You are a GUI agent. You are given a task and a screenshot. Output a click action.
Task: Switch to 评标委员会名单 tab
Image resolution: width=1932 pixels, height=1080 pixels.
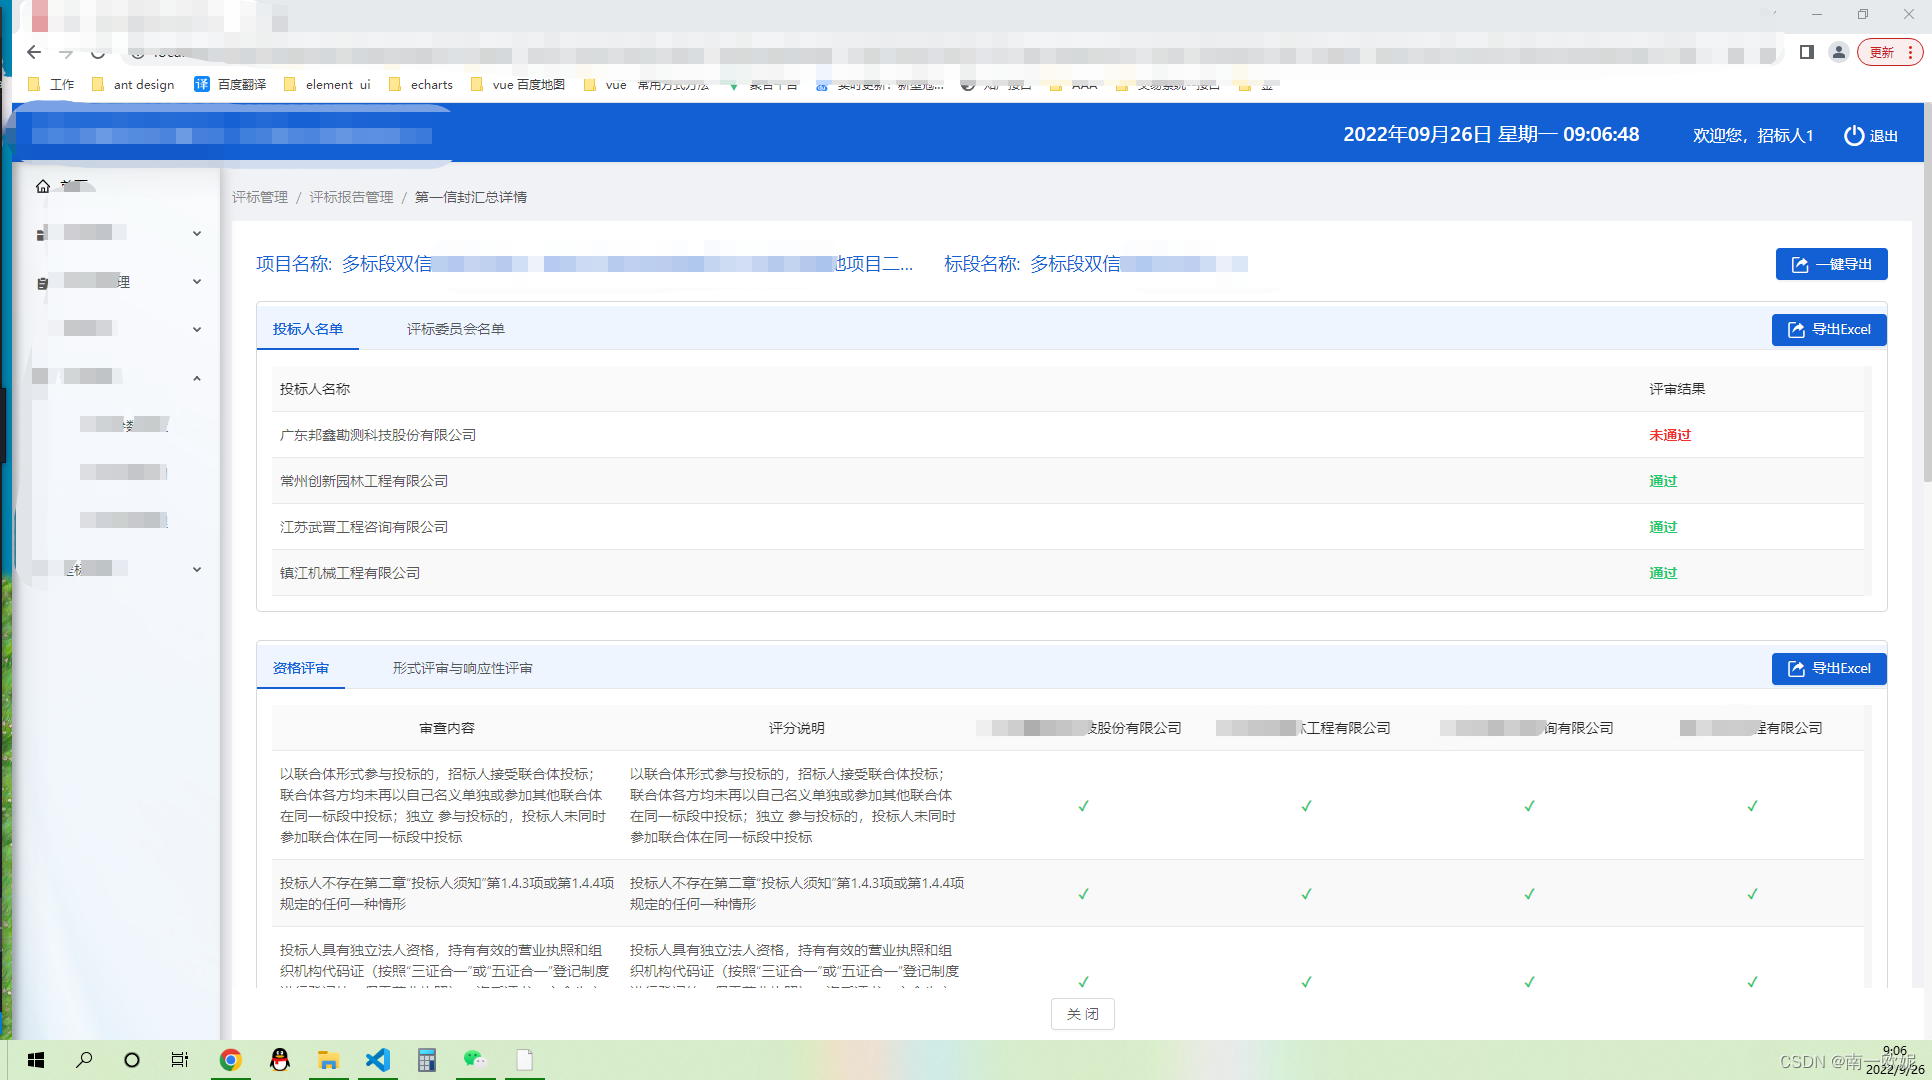456,329
